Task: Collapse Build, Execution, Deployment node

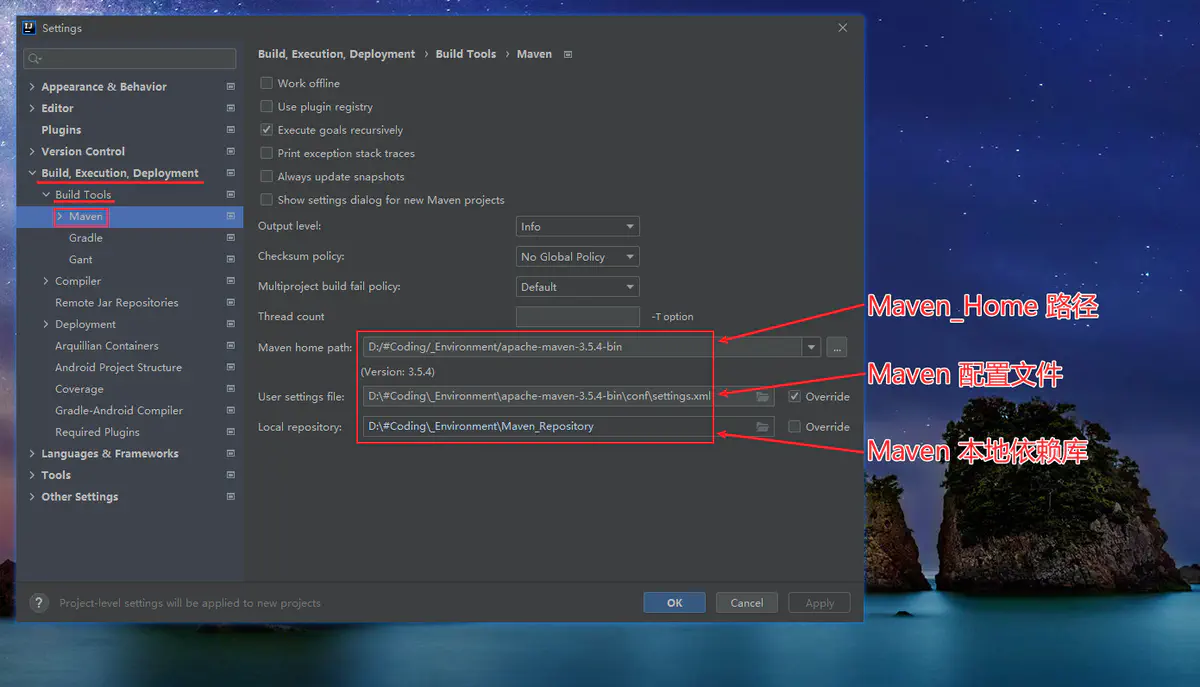Action: (32, 173)
